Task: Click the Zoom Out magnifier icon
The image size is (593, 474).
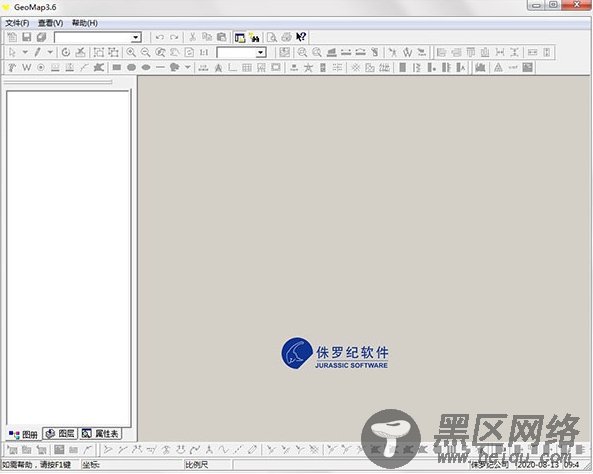Action: click(146, 52)
